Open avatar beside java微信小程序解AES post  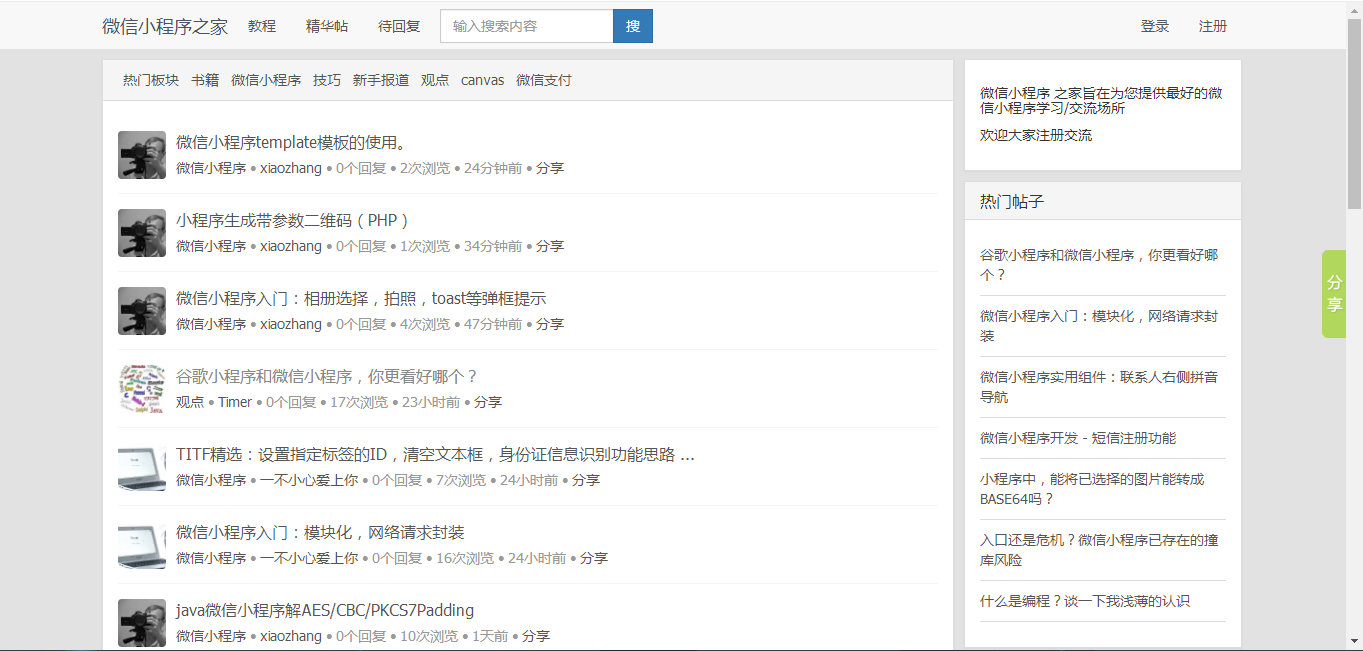coord(142,623)
